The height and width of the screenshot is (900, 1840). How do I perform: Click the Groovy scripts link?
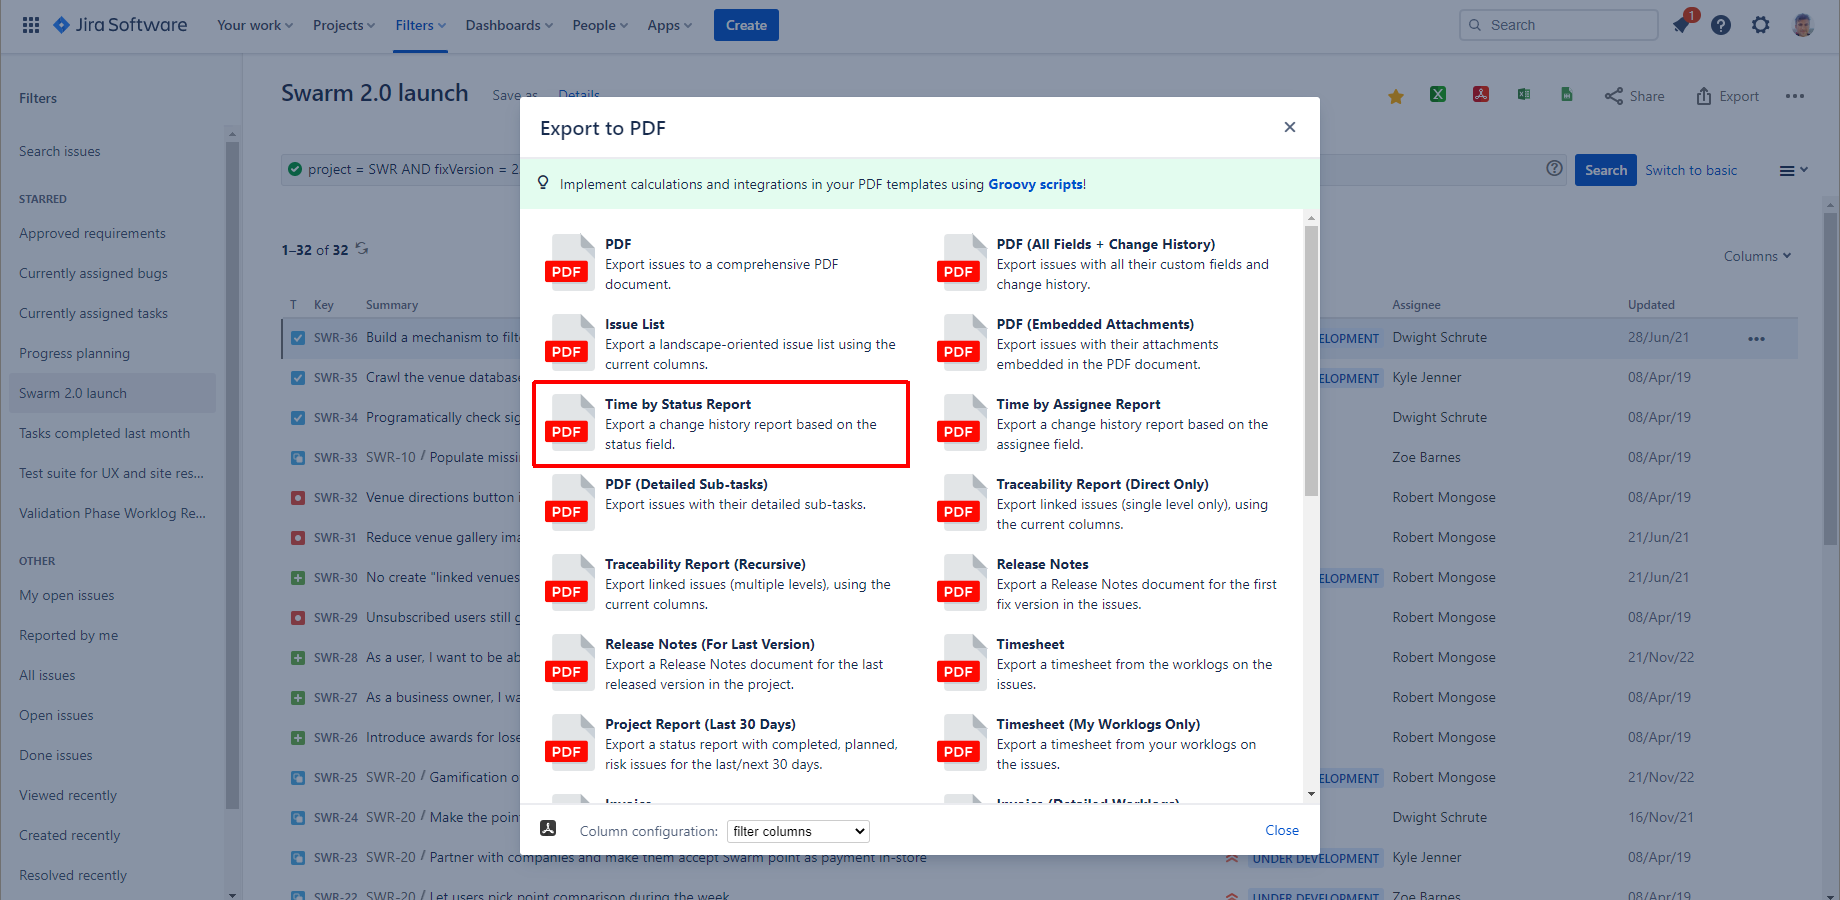click(x=1035, y=184)
